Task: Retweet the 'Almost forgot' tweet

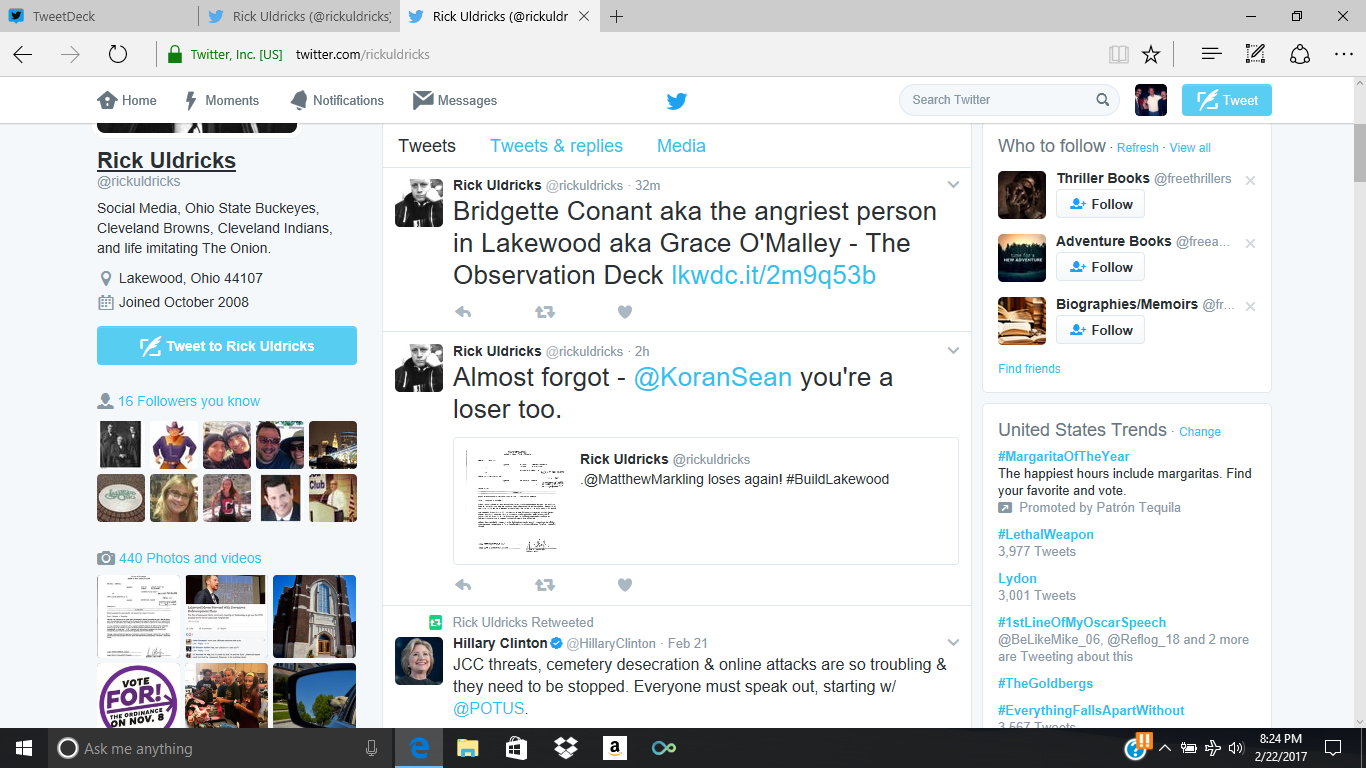Action: [544, 584]
